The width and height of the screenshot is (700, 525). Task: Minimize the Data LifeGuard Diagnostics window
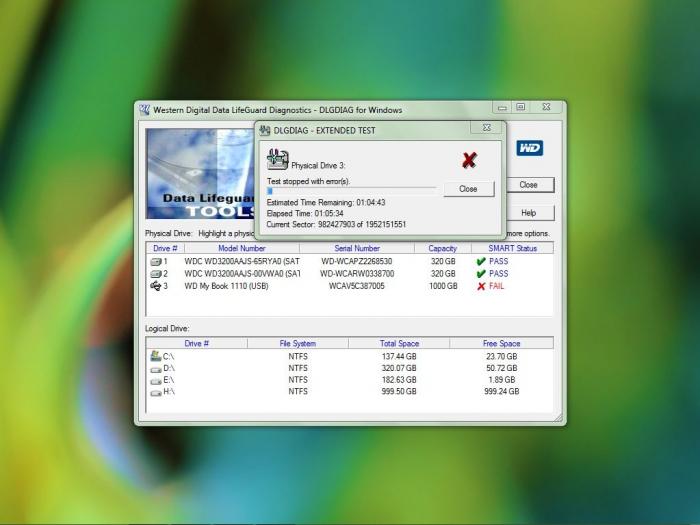[502, 108]
